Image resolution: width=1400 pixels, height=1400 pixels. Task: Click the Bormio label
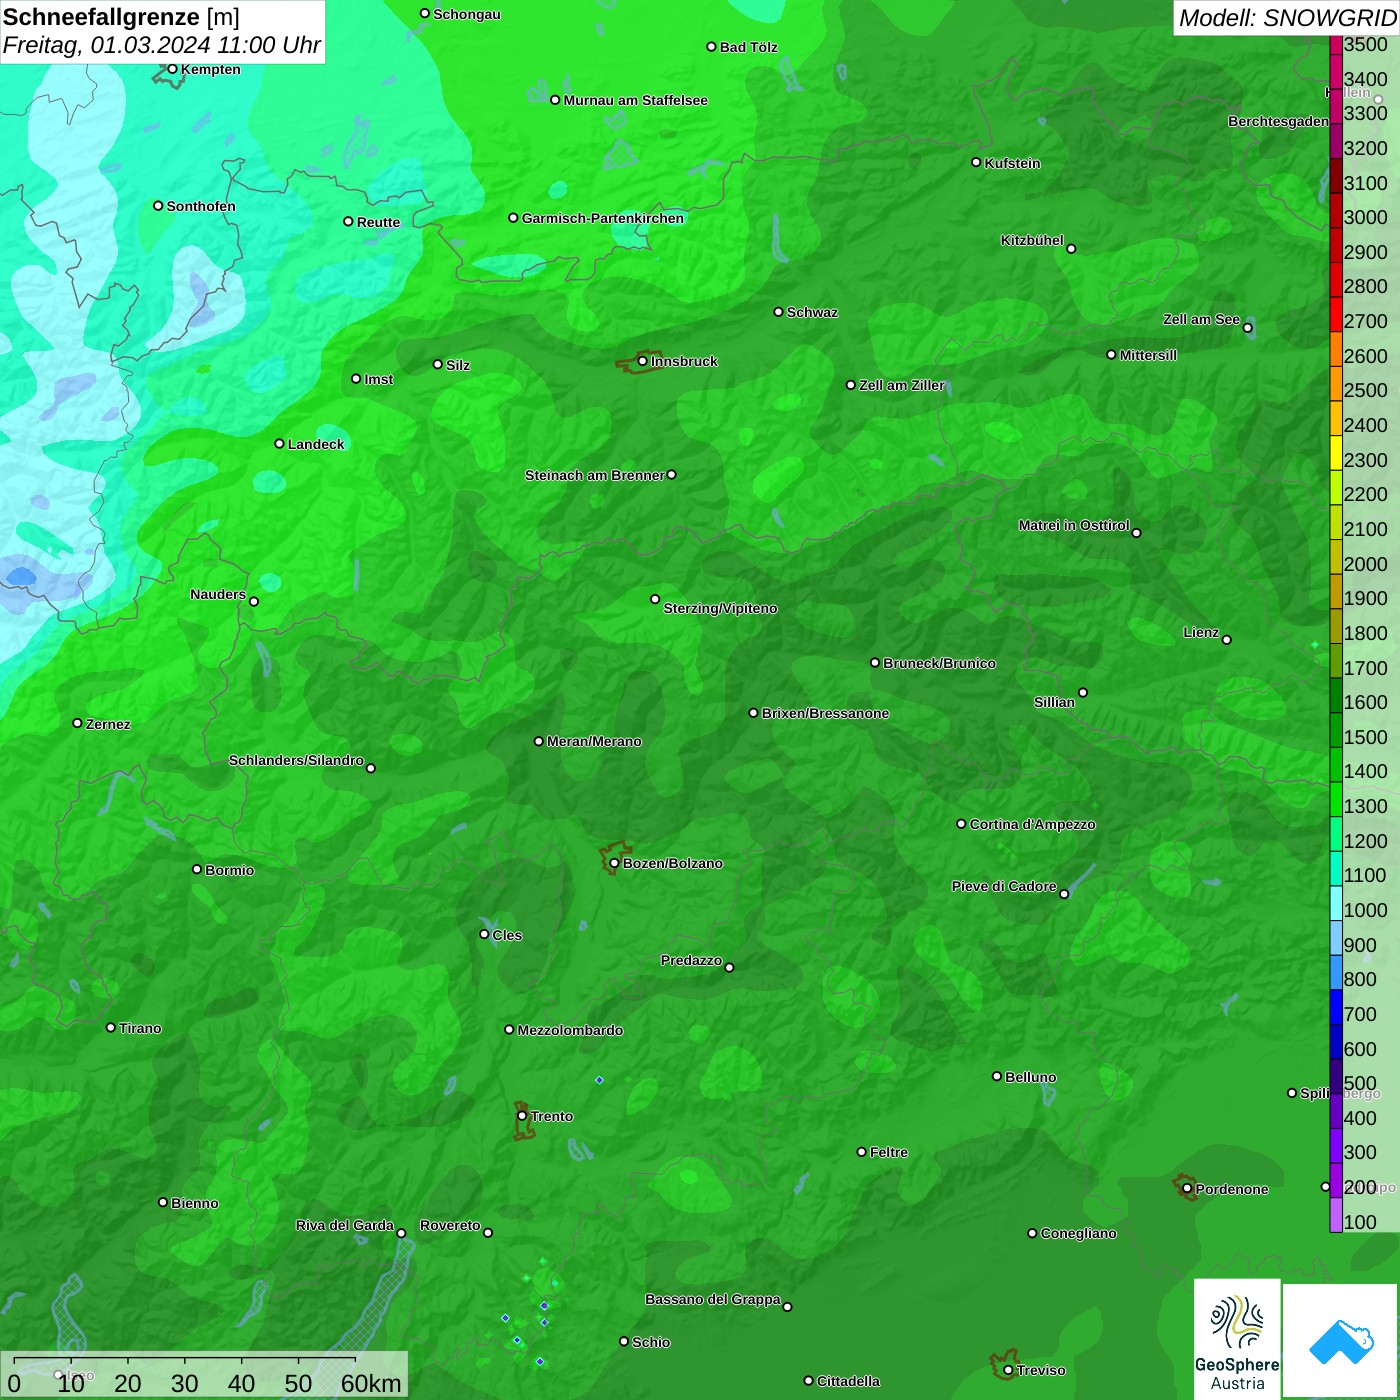tap(230, 870)
